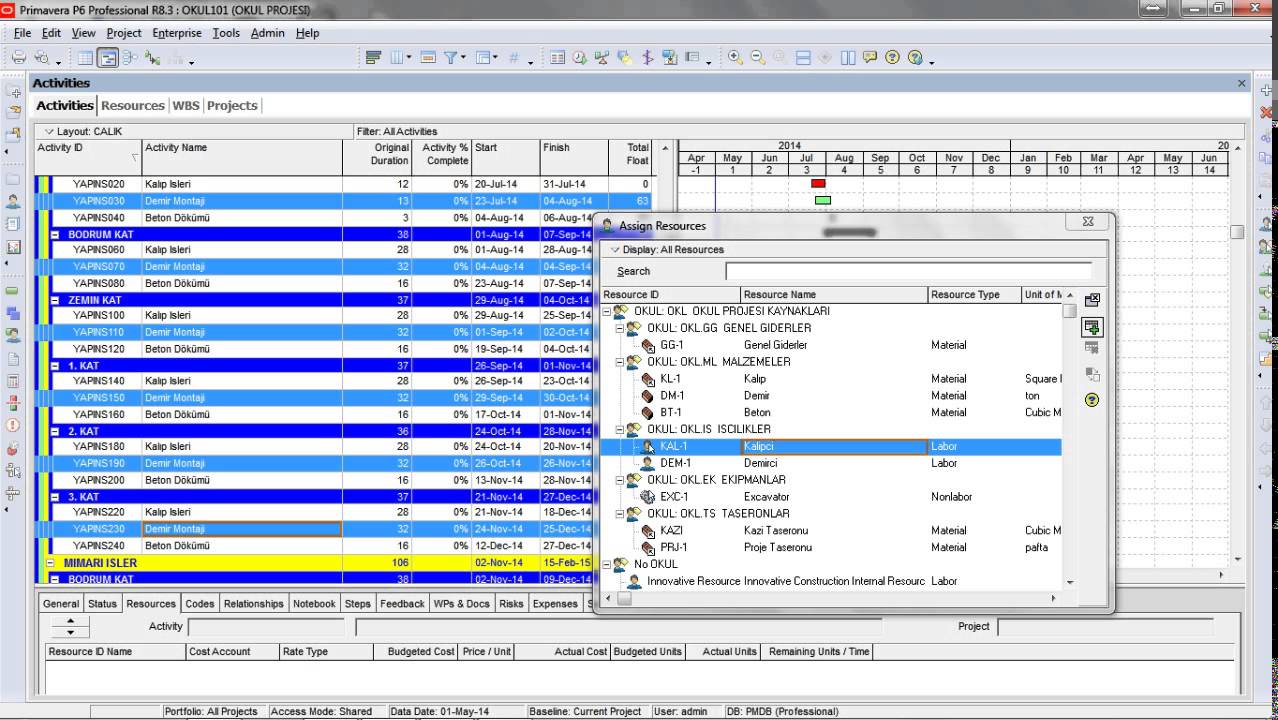Screen dimensions: 1278x720
Task: Click the Assign Resources vertical scrollbar thumb
Action: pos(1070,311)
